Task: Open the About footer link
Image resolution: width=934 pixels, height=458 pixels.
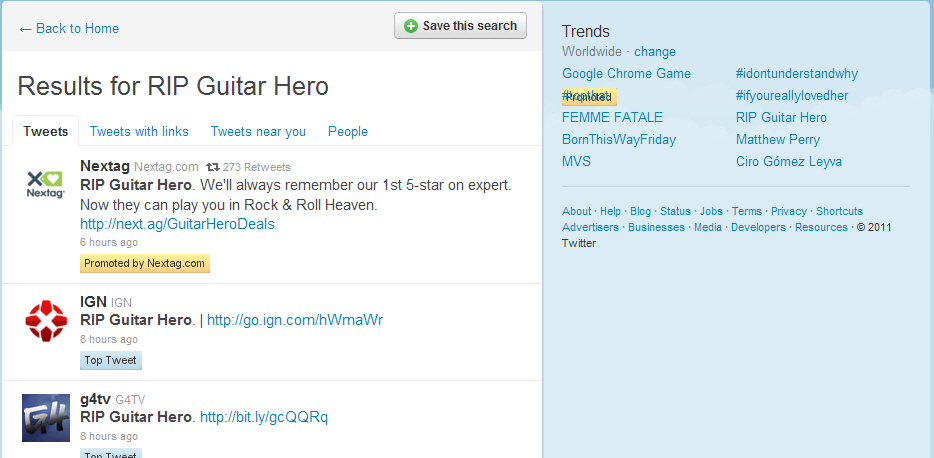Action: click(577, 211)
